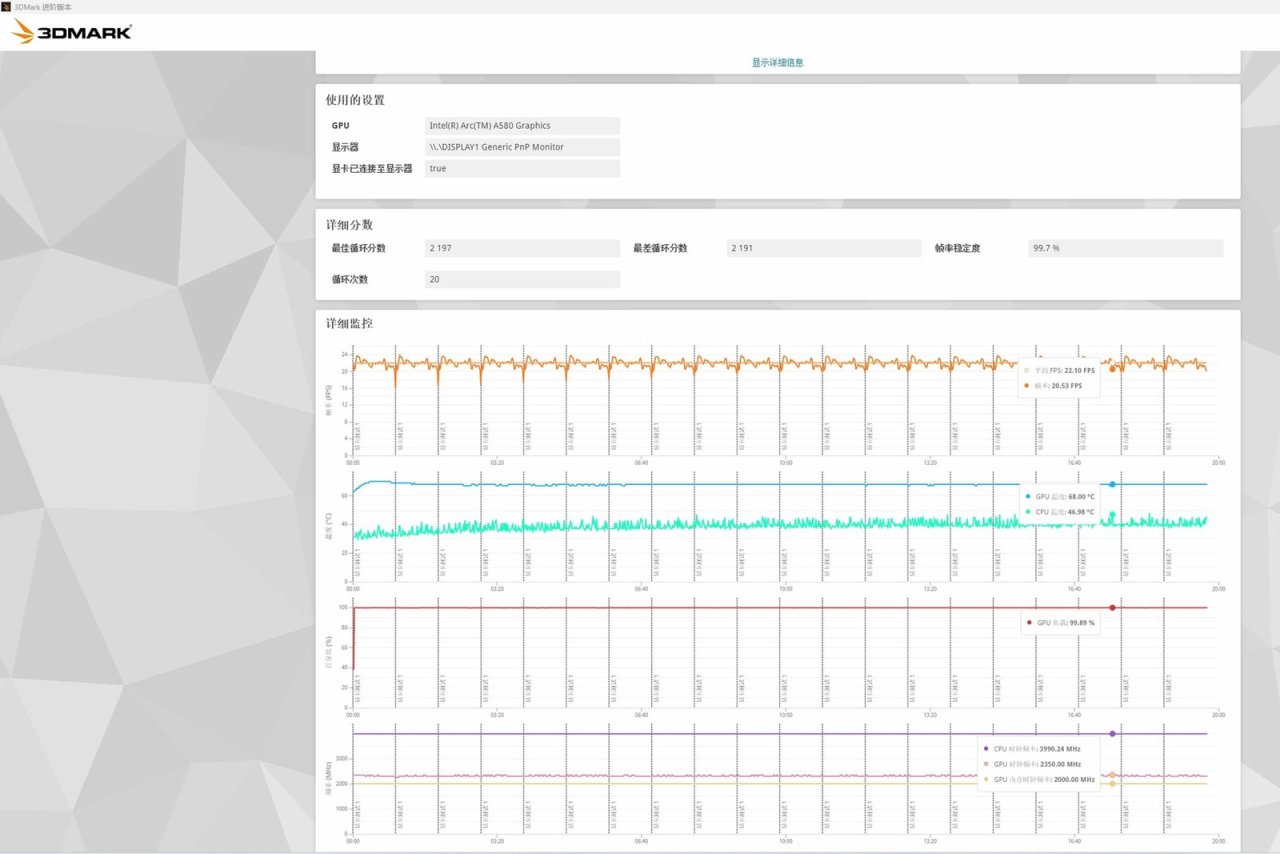The height and width of the screenshot is (854, 1280).
Task: Click the average FPS 22.10 tooltip entry
Action: click(x=1065, y=370)
